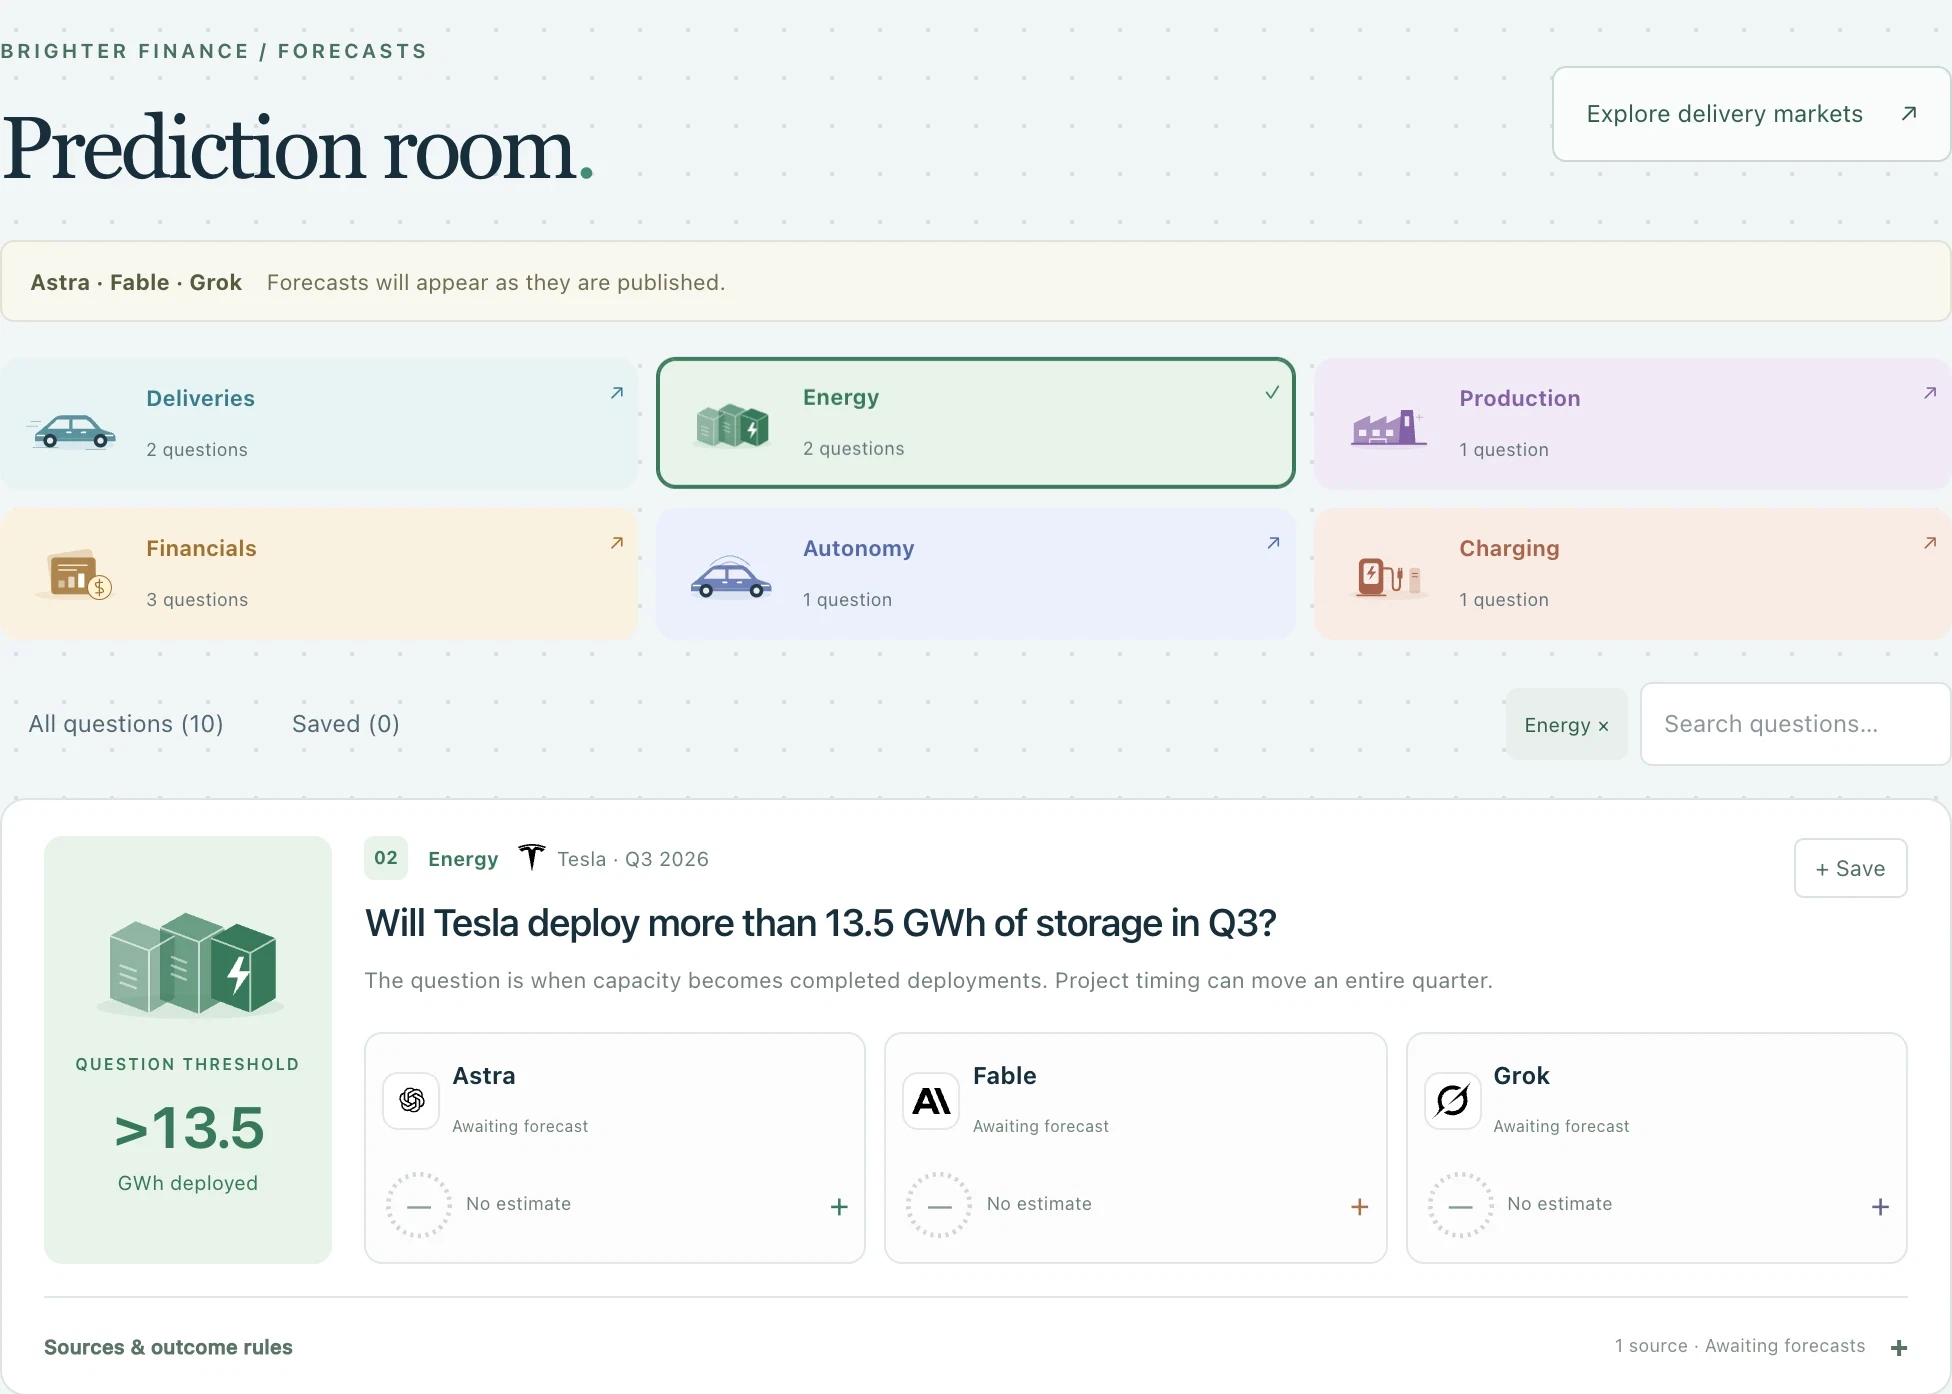Viewport: 1952px width, 1394px height.
Task: Switch to the Saved (0) tab
Action: (x=345, y=724)
